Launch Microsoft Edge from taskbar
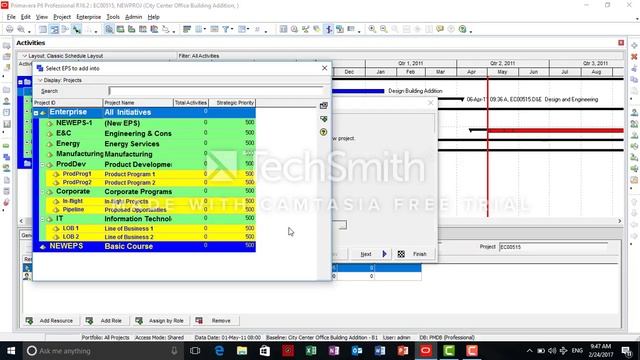Viewport: 640px width, 360px height. click(219, 351)
